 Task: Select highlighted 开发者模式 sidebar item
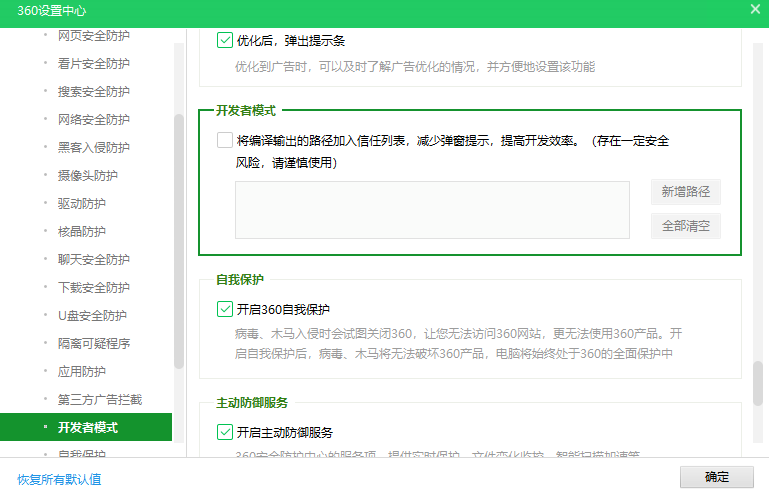(86, 427)
